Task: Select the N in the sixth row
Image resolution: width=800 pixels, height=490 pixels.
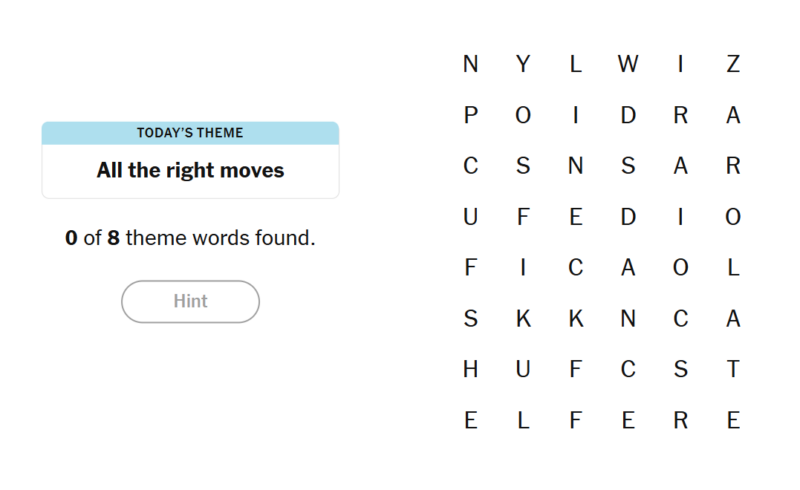Action: 628,318
